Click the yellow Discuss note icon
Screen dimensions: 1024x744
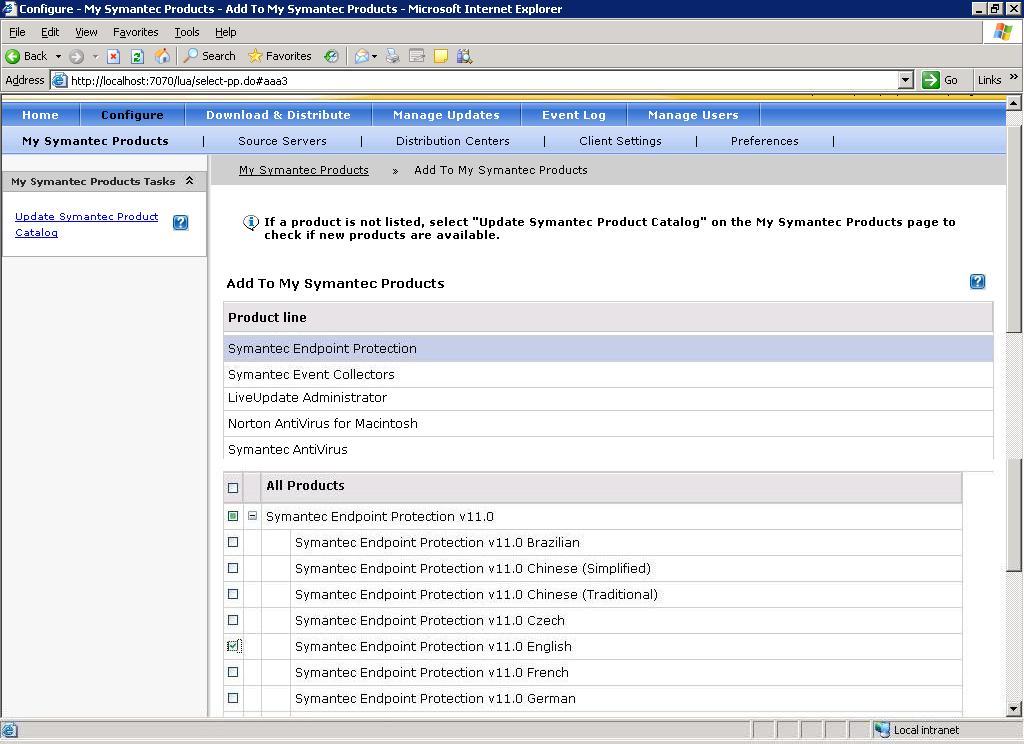(x=441, y=56)
